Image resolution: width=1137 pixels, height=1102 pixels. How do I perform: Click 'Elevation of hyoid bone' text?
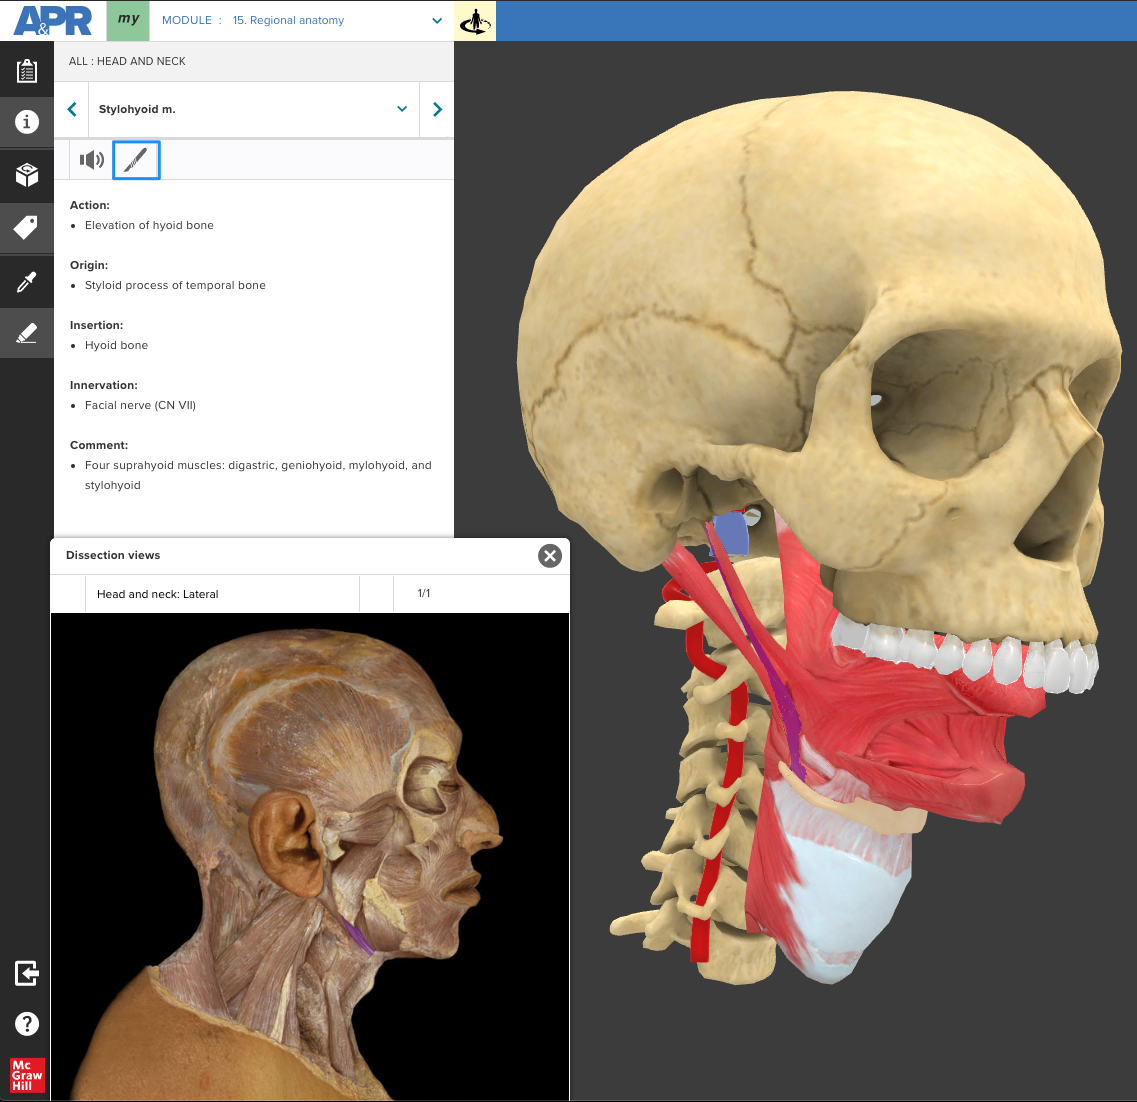[149, 225]
